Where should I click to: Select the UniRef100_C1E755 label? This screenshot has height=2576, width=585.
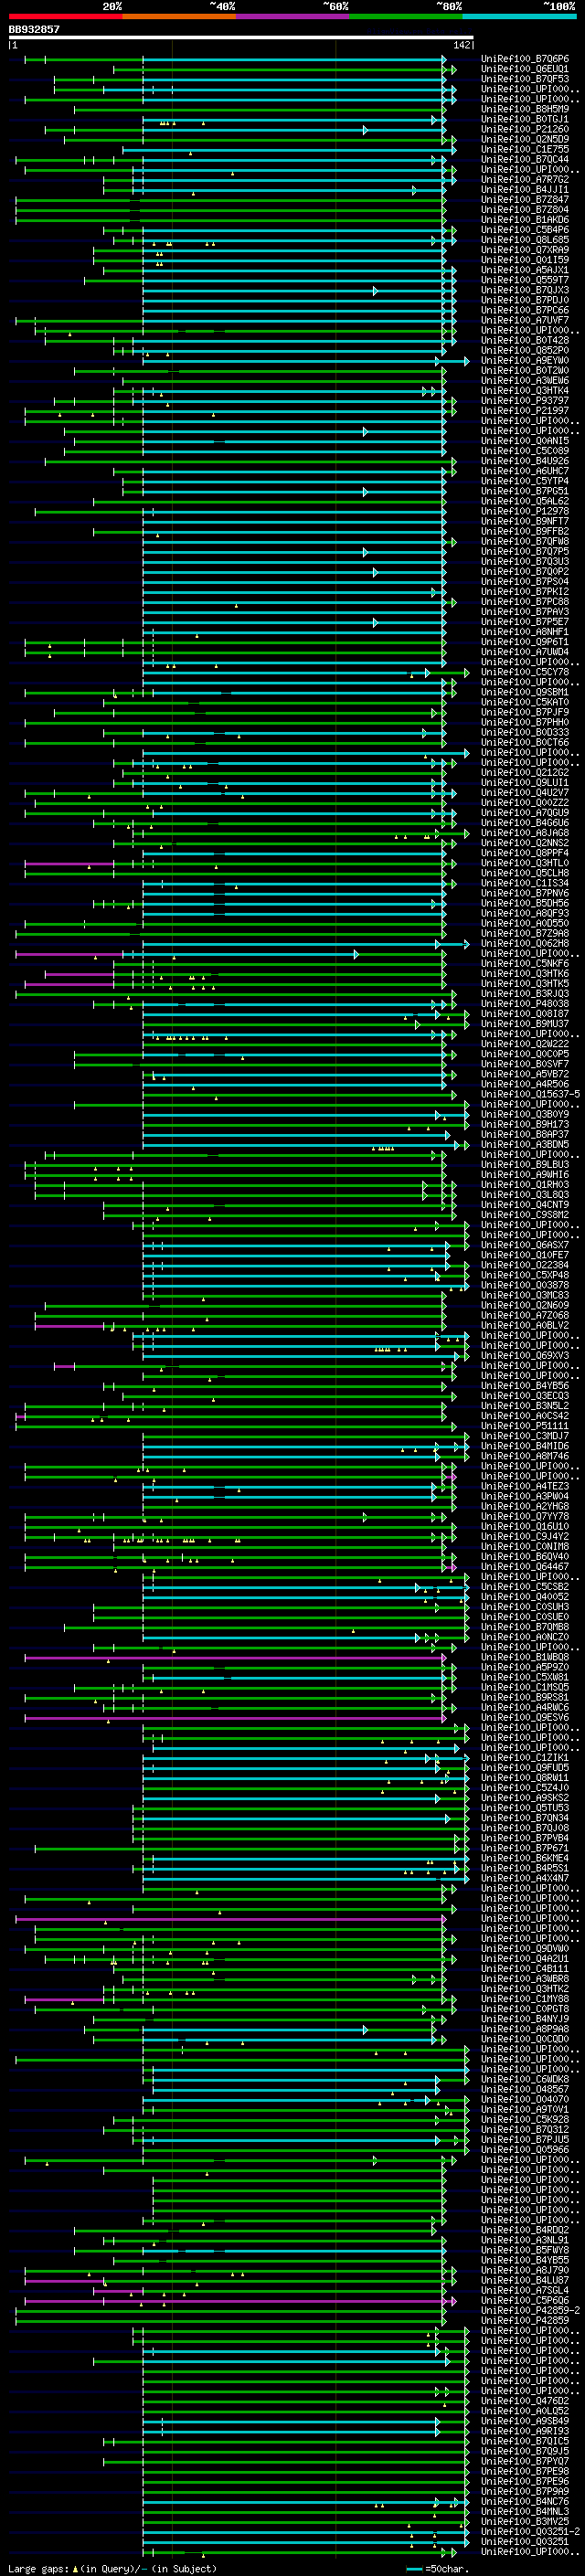coord(525,149)
